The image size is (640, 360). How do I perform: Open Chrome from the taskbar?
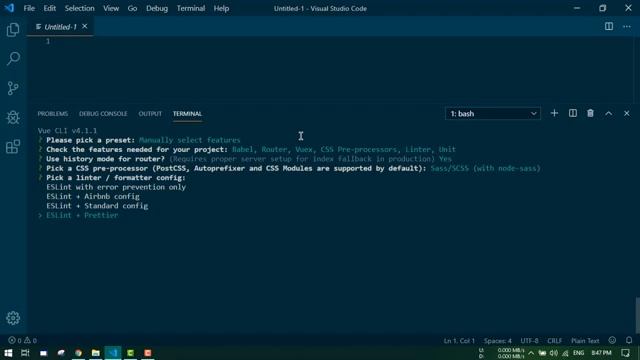78,353
